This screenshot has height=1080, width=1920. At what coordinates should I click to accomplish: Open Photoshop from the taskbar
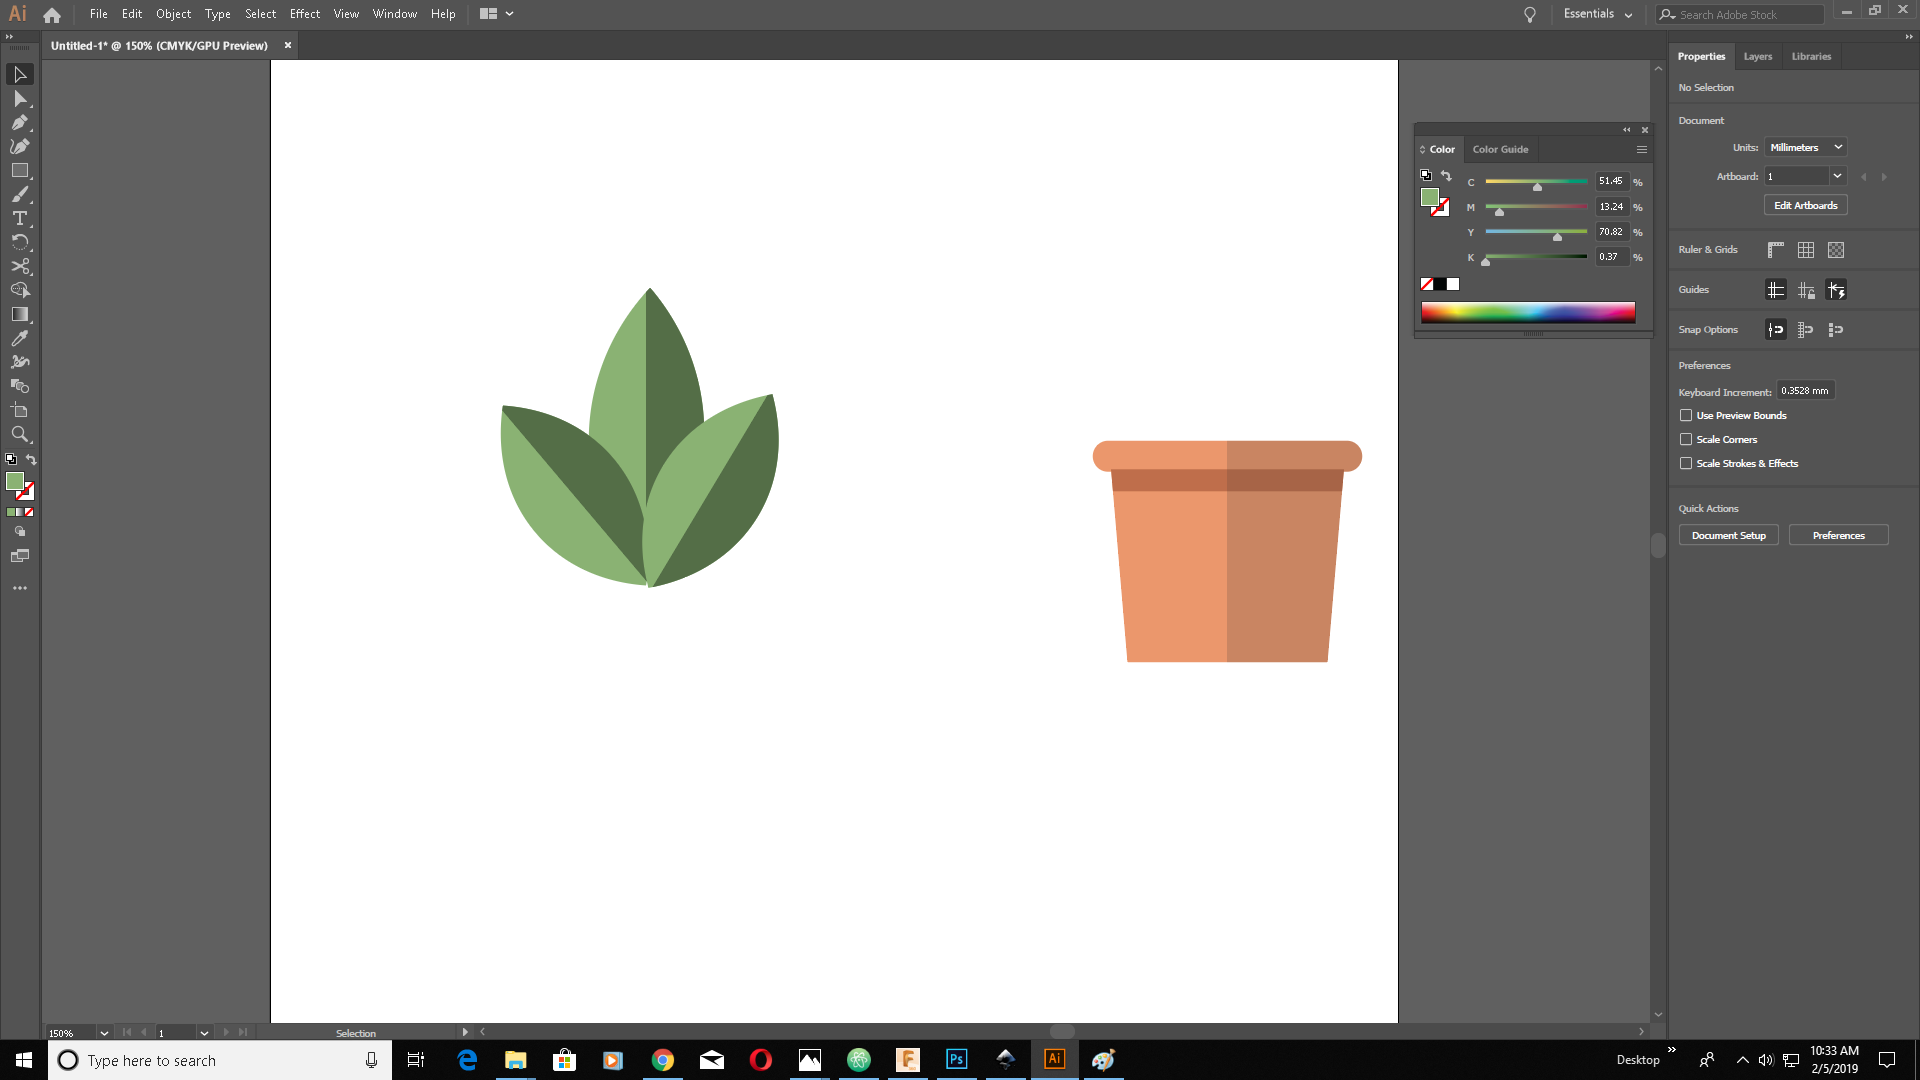pyautogui.click(x=956, y=1059)
